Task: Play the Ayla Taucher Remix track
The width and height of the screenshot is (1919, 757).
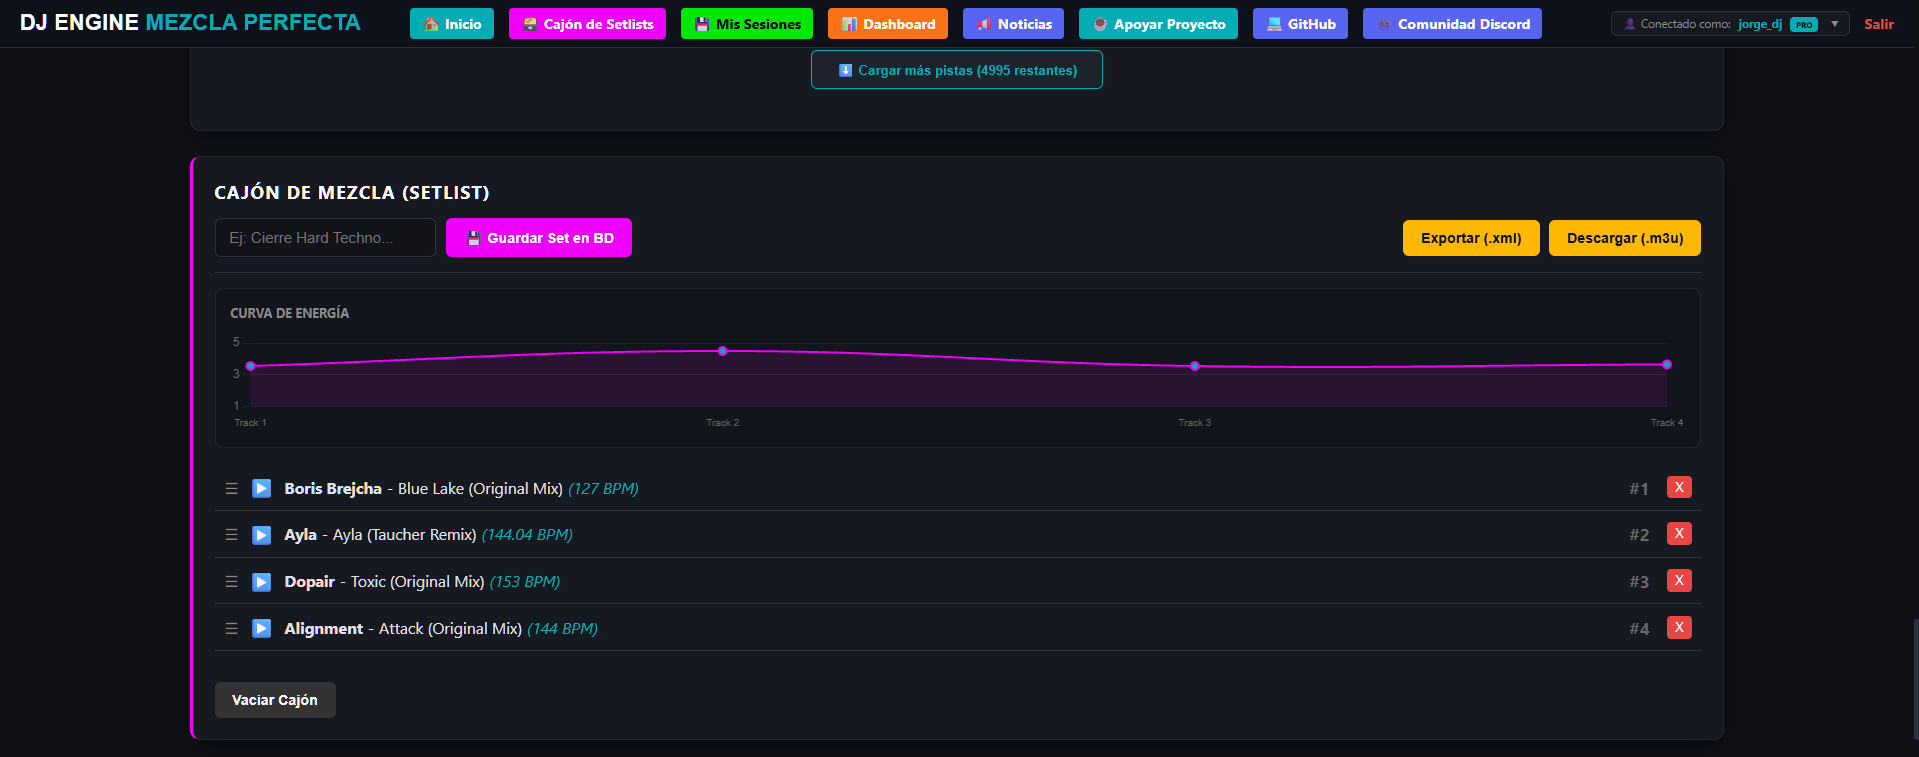Action: click(261, 535)
